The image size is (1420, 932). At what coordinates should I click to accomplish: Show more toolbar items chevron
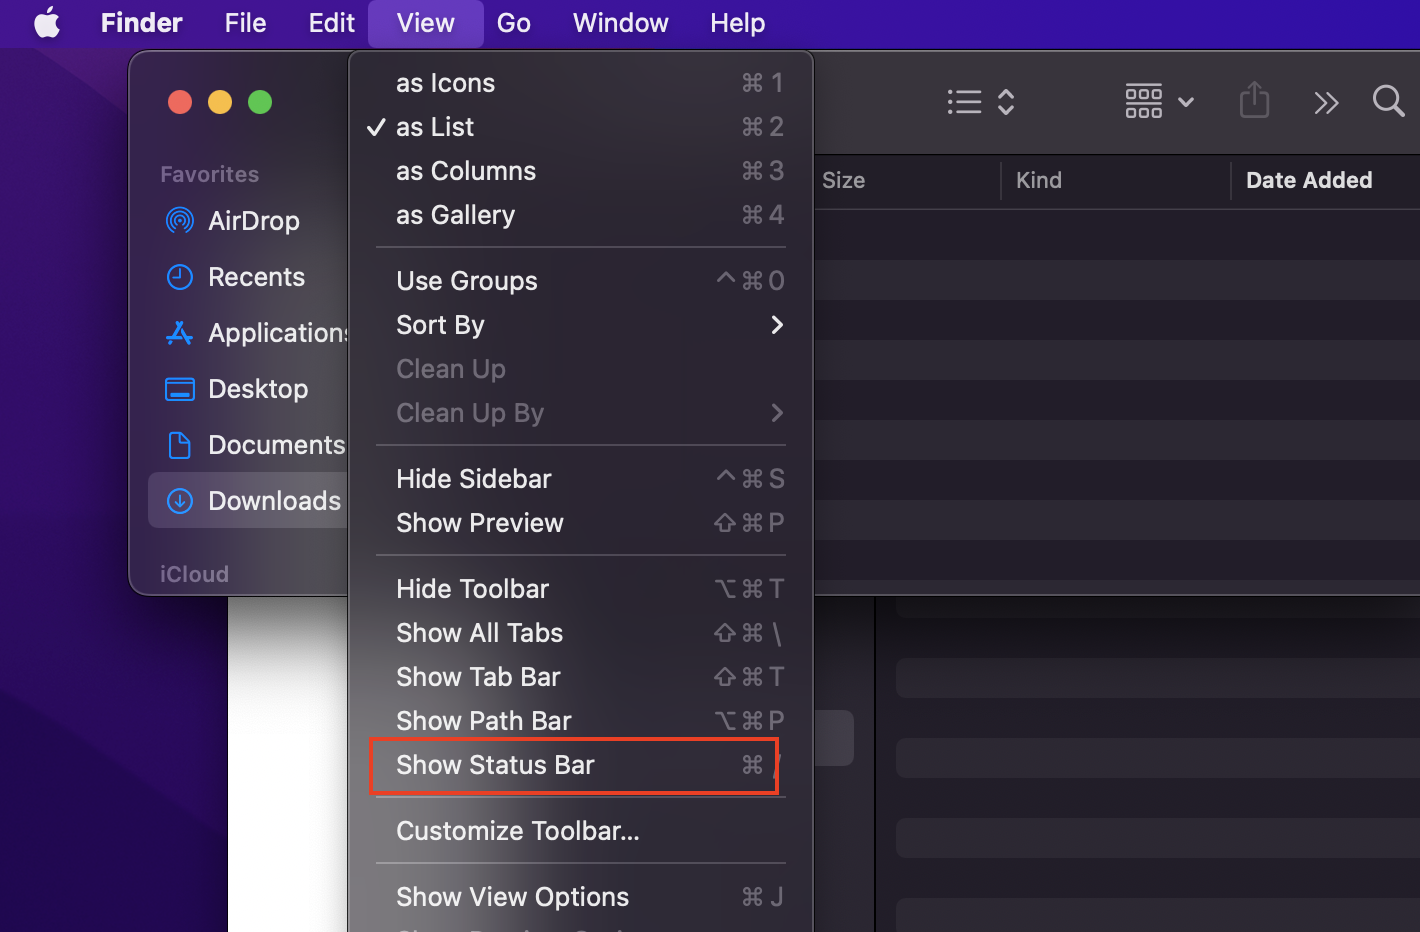point(1326,102)
